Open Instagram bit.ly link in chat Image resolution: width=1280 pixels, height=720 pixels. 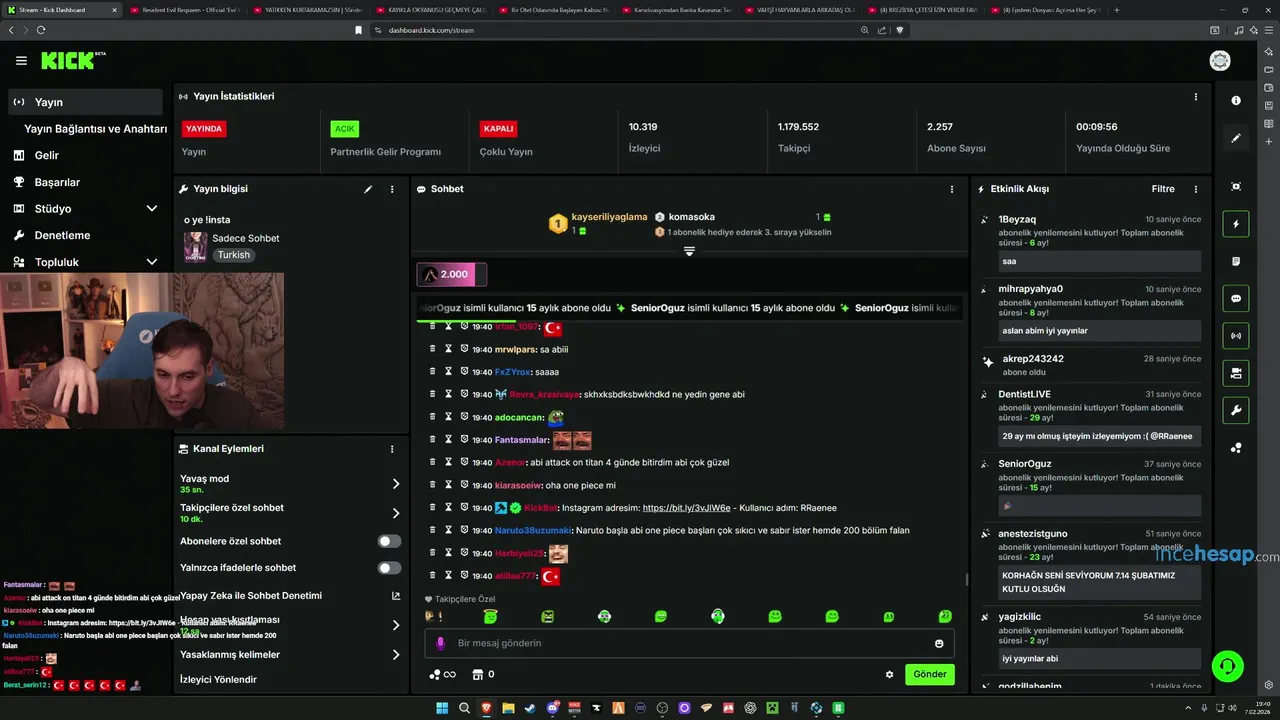click(x=686, y=508)
